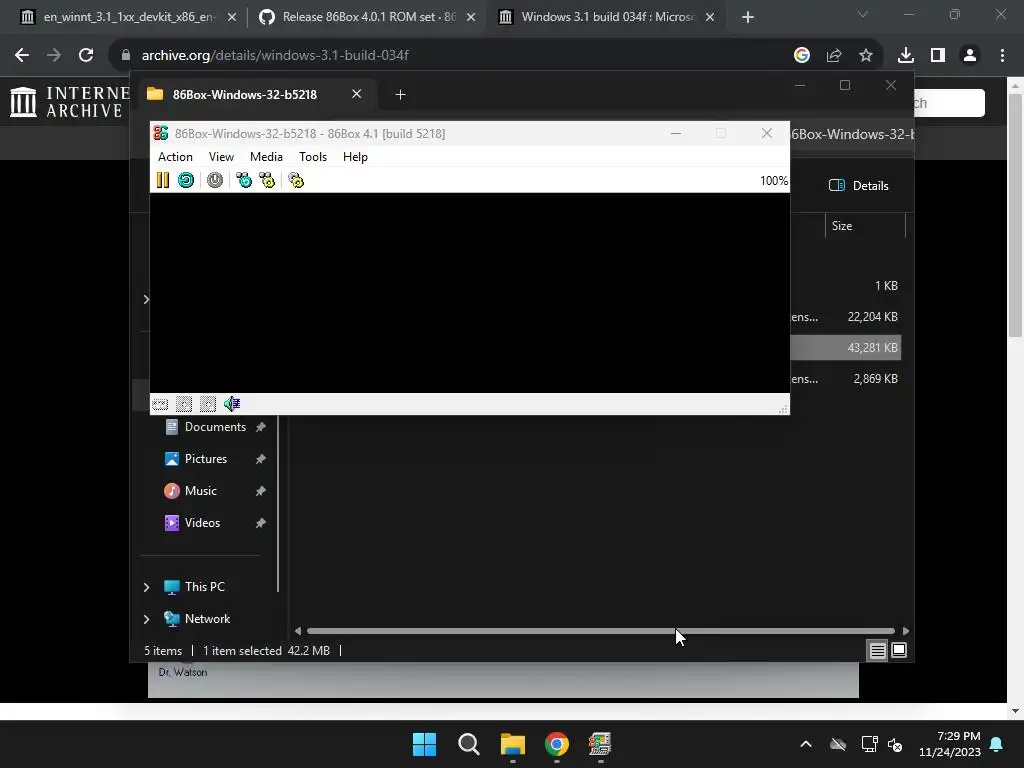Click Explorer horizontal scrollbar track

pos(601,631)
